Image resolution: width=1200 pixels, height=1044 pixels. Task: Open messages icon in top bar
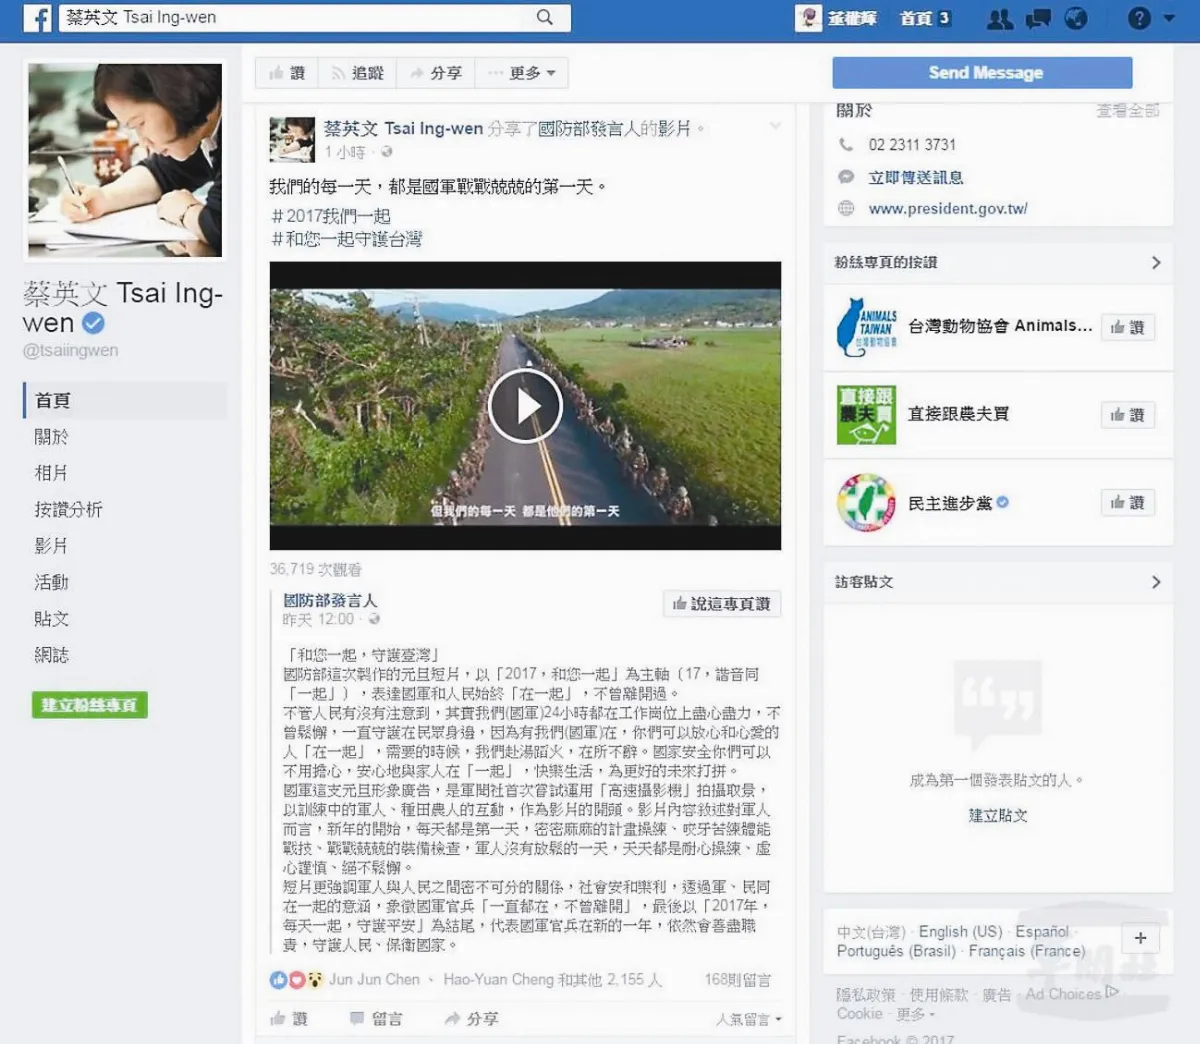point(1038,18)
